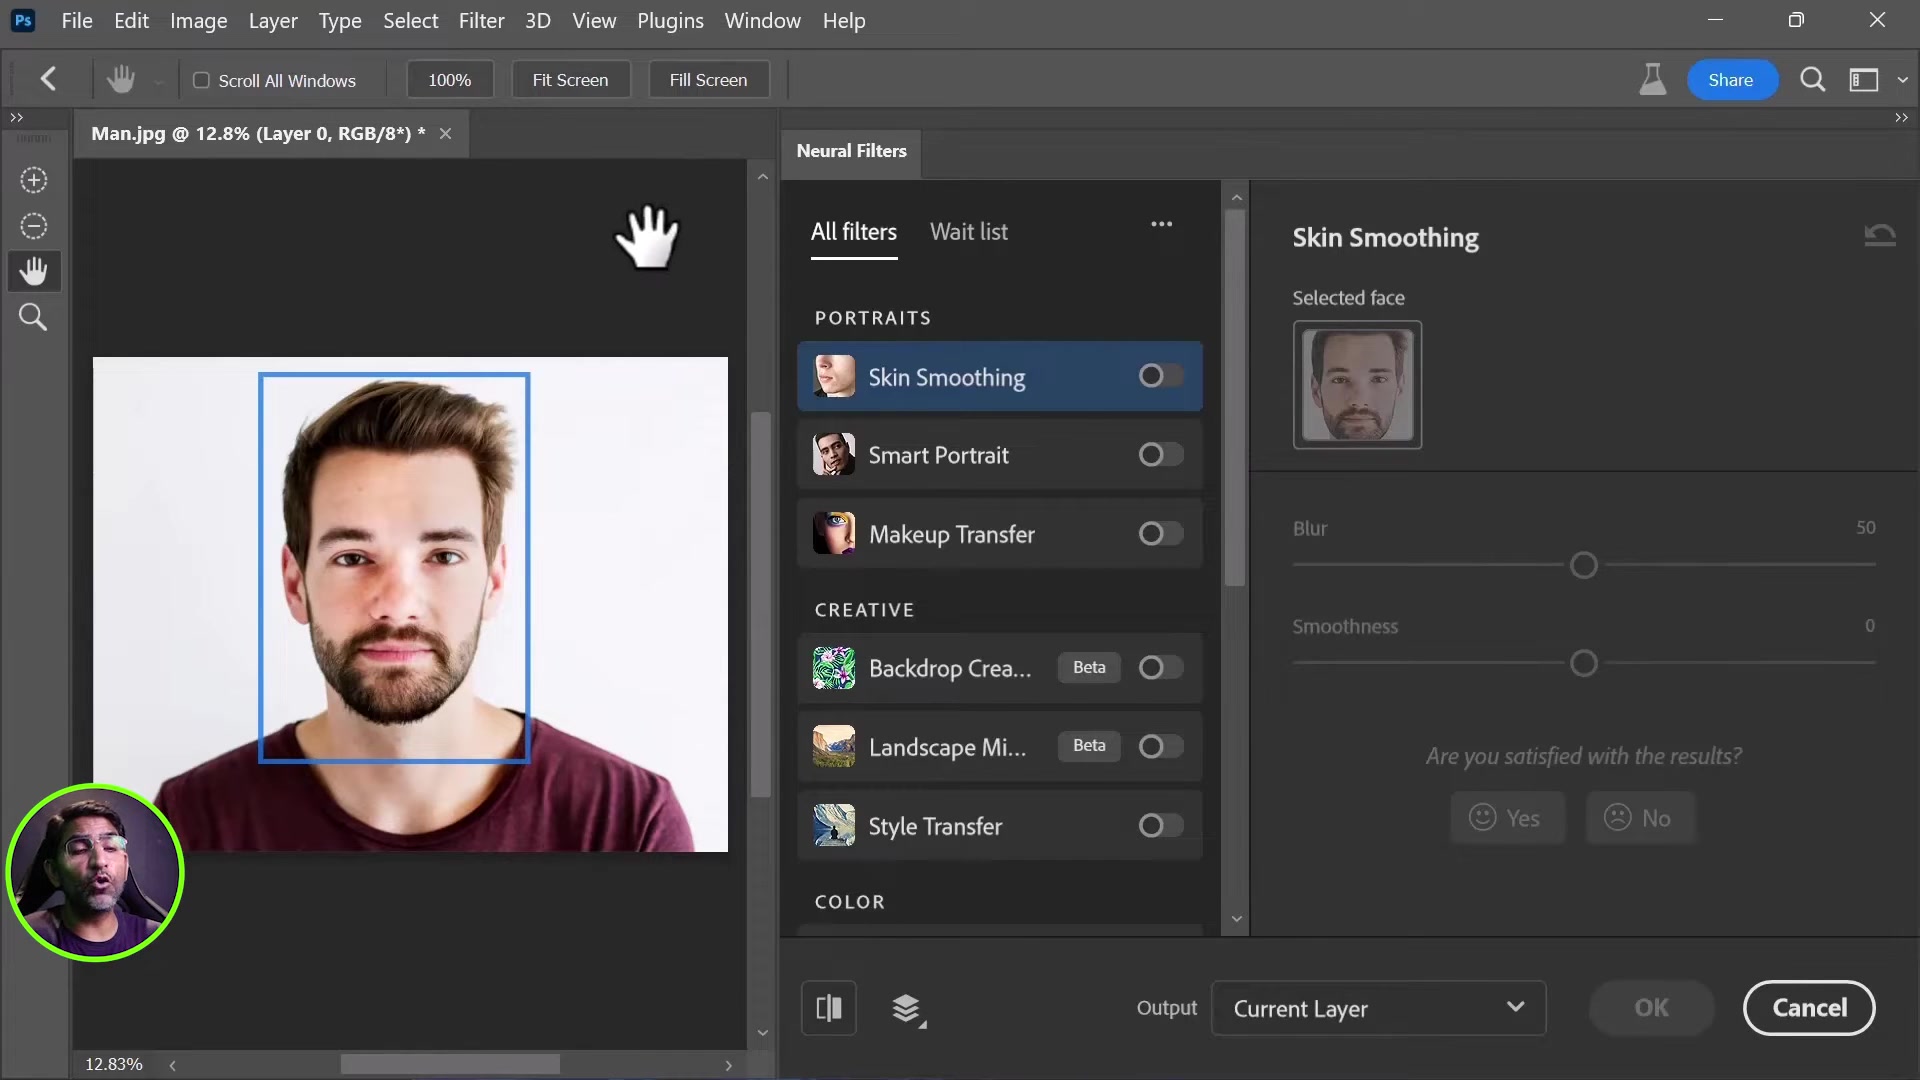1920x1080 pixels.
Task: Click the blue Share button
Action: coord(1731,80)
